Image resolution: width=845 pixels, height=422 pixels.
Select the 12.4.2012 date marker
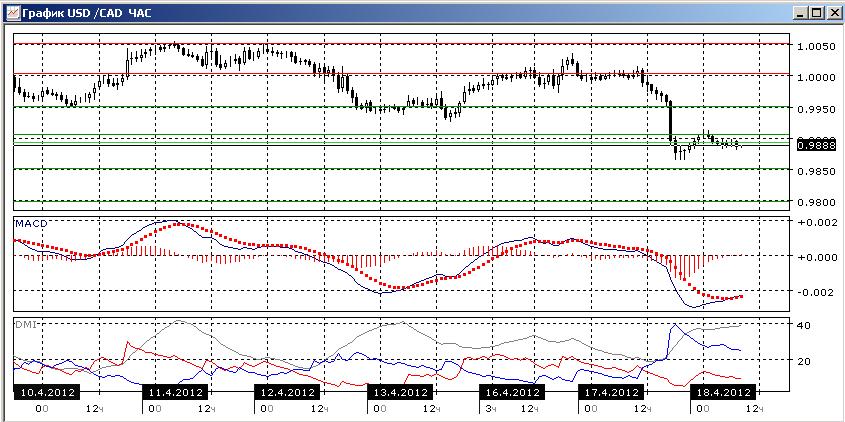click(287, 392)
